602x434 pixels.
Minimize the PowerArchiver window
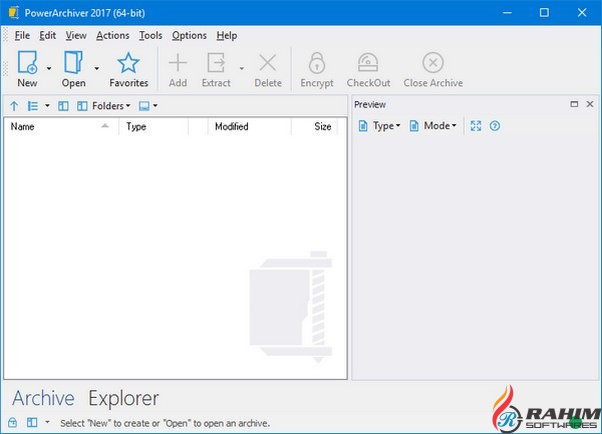tap(507, 13)
